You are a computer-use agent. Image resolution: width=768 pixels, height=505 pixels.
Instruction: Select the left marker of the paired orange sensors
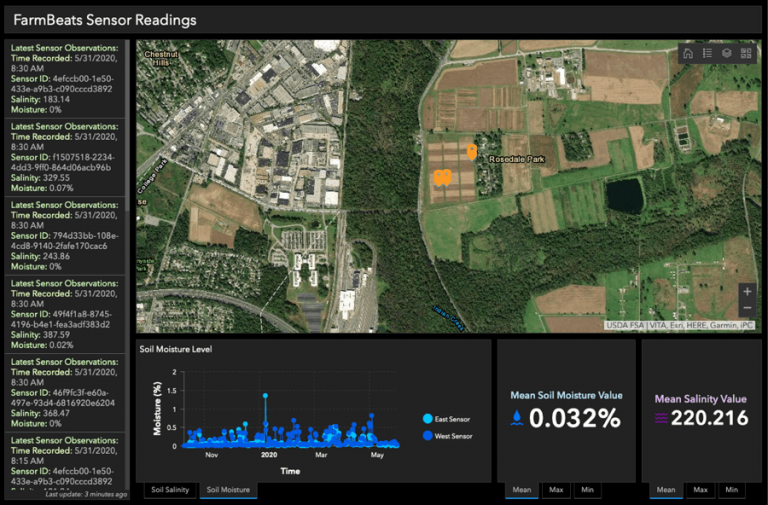point(439,177)
